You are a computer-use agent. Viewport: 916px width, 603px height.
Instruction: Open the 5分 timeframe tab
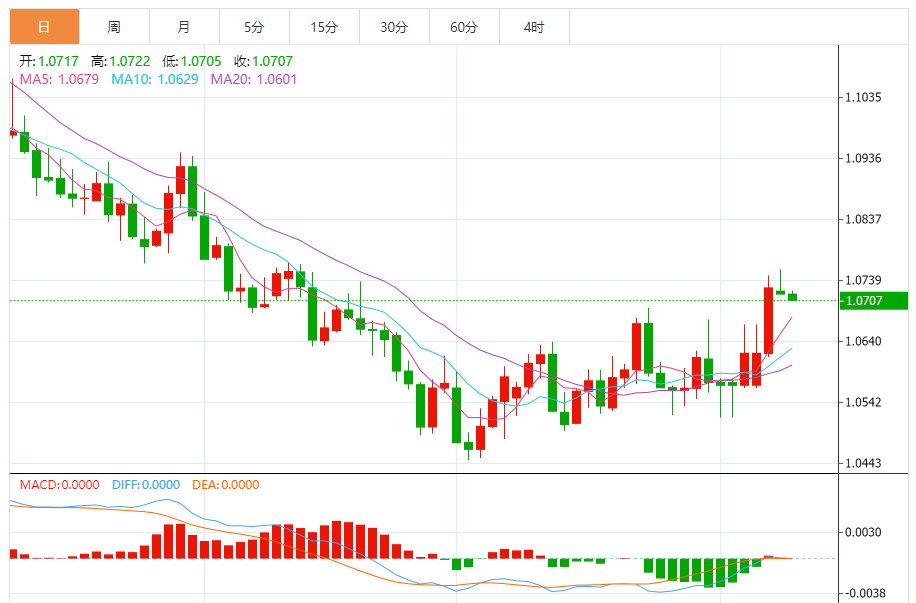click(255, 27)
